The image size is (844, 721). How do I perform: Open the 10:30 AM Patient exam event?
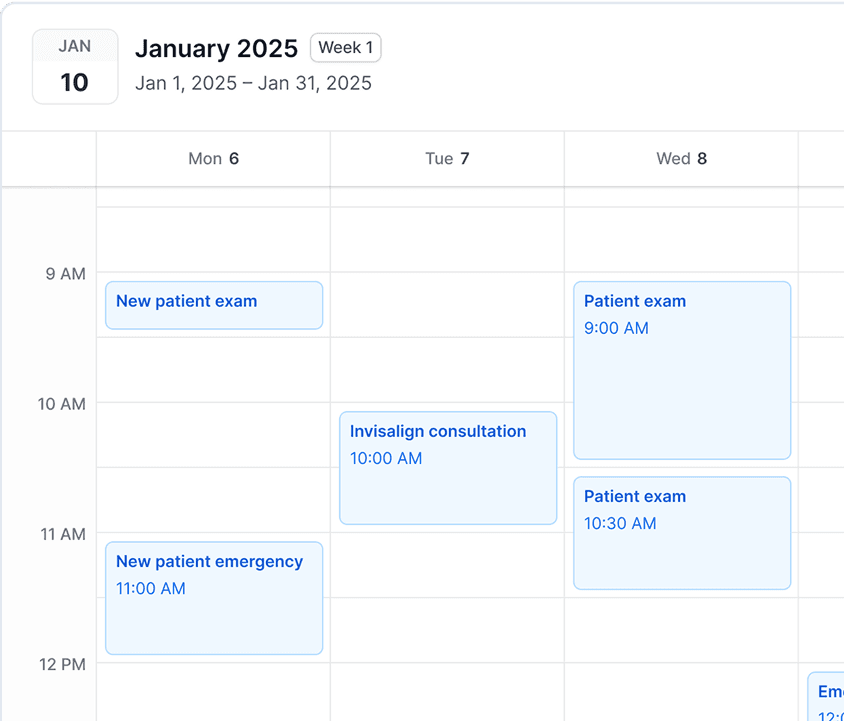click(x=682, y=532)
